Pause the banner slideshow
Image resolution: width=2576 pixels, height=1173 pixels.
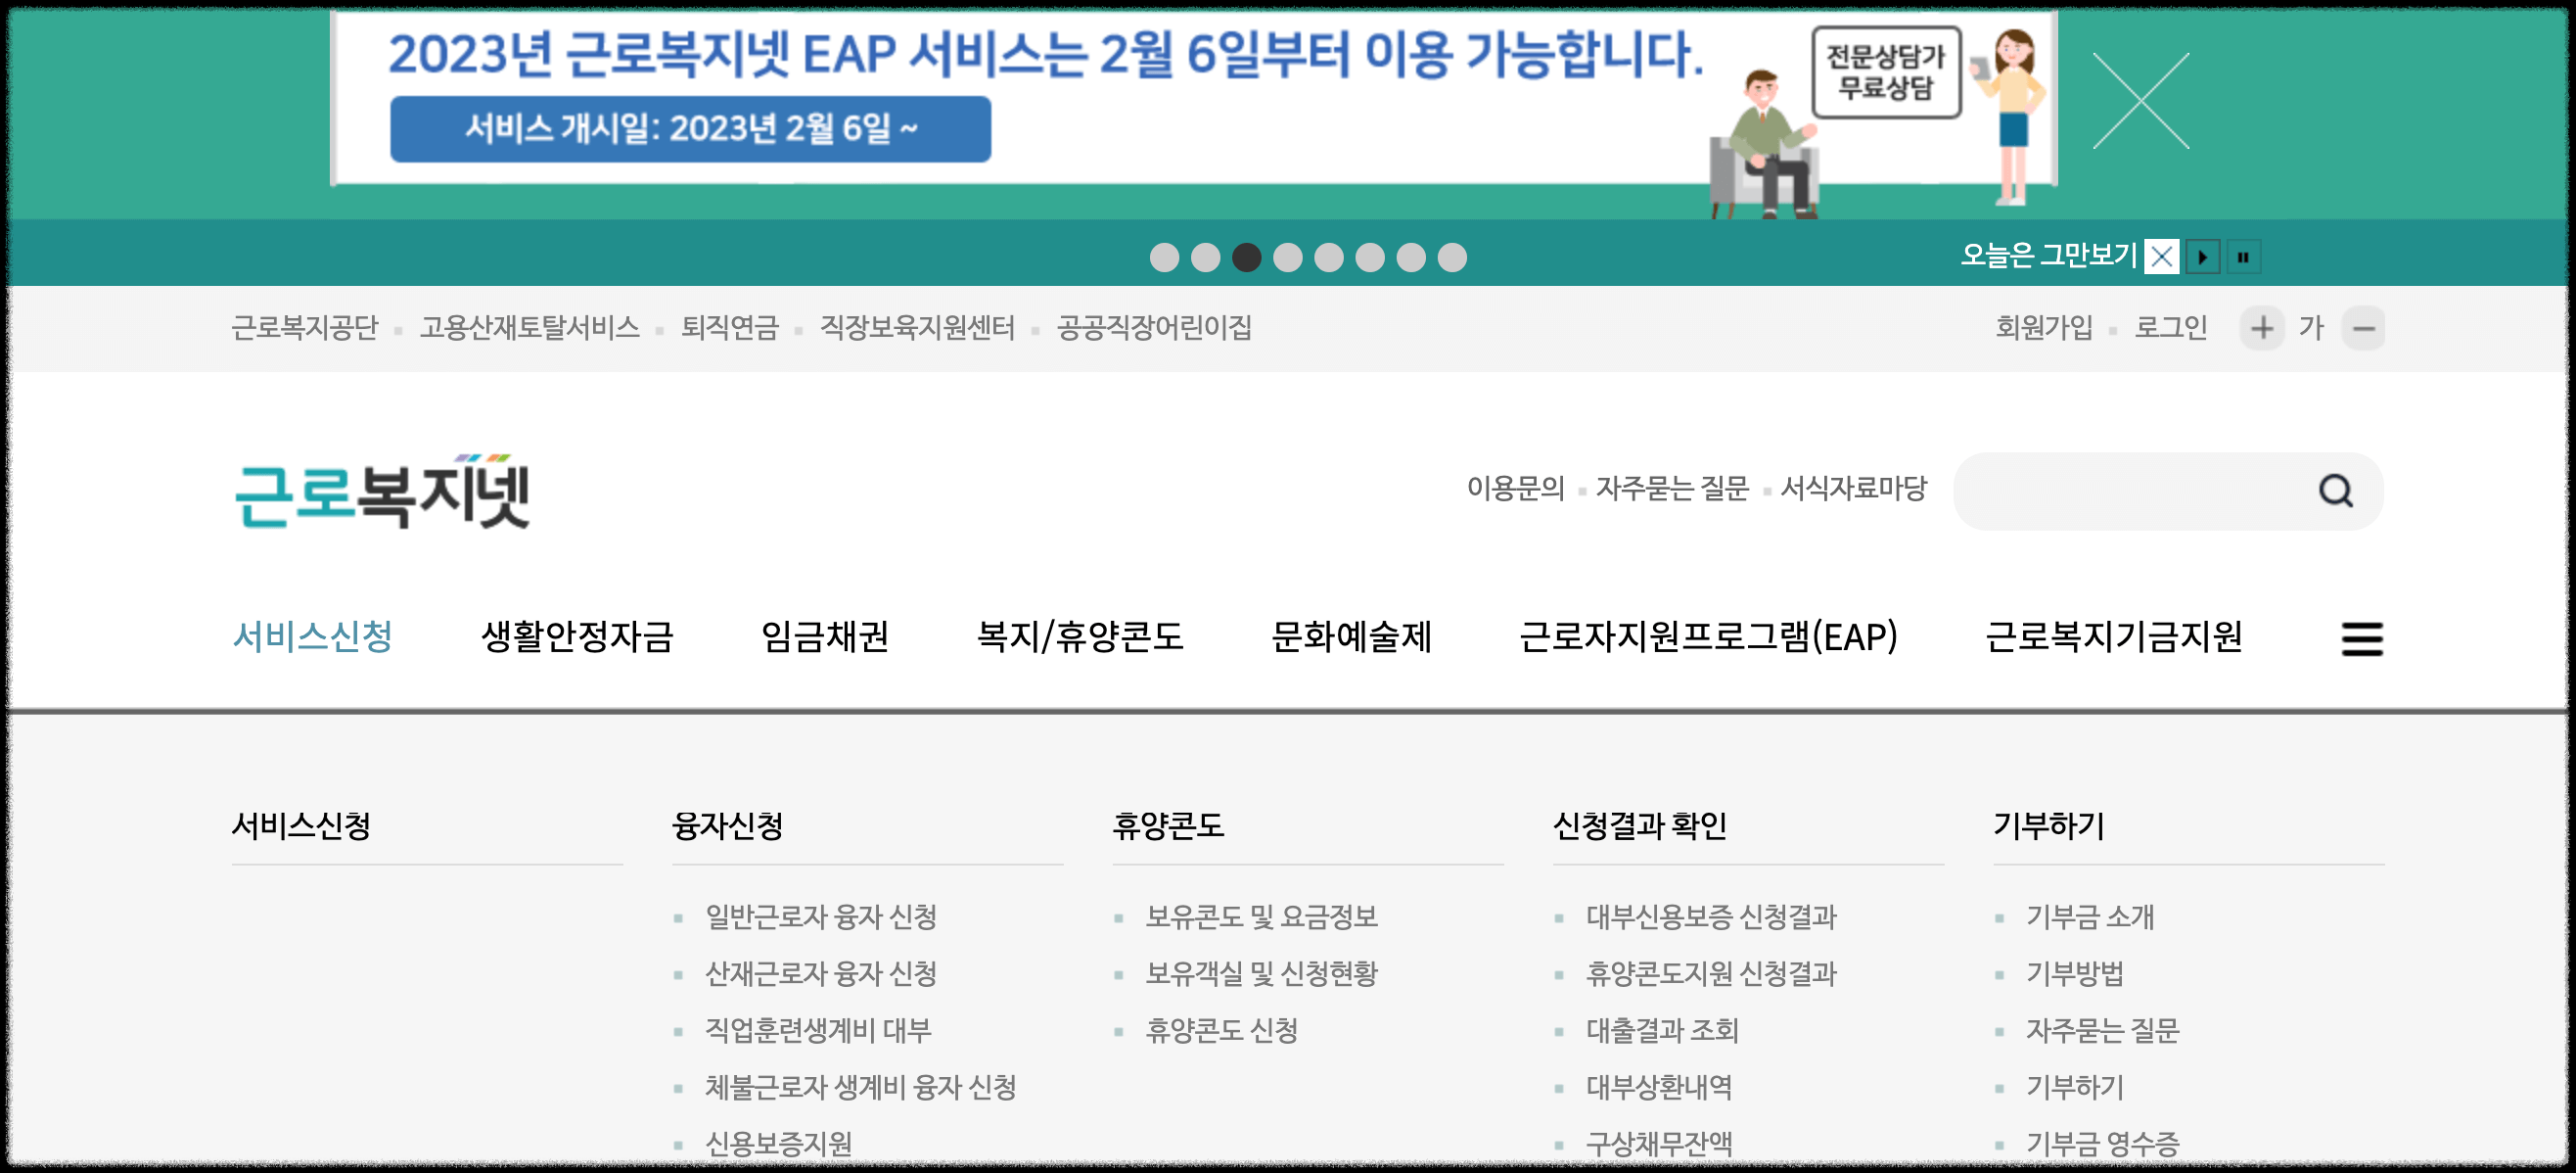[x=2243, y=257]
